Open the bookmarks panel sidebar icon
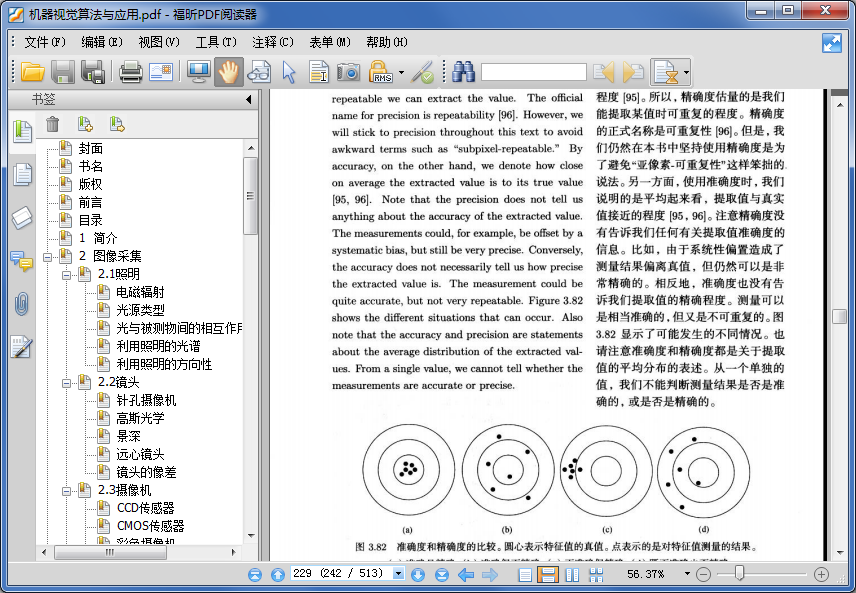The width and height of the screenshot is (856, 593). click(22, 132)
